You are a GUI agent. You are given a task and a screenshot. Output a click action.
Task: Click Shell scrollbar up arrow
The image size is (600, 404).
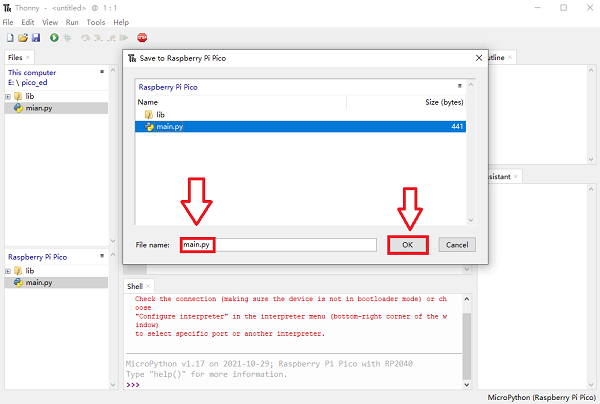[x=466, y=299]
